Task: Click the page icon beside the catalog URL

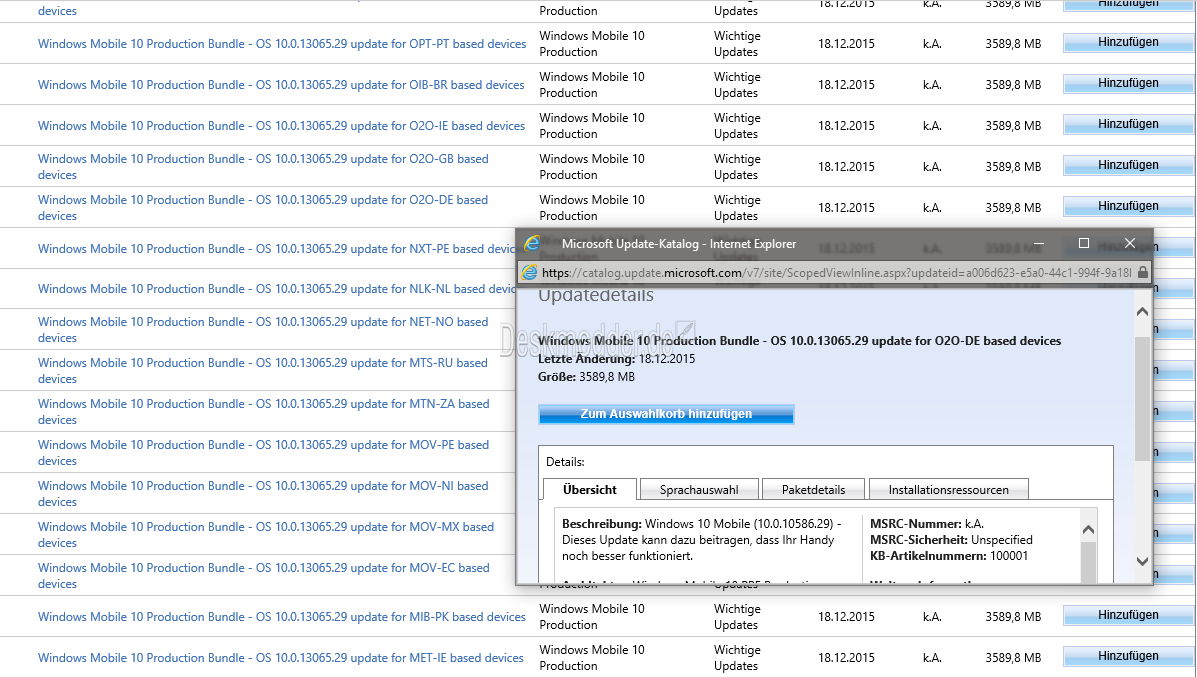Action: (x=529, y=272)
